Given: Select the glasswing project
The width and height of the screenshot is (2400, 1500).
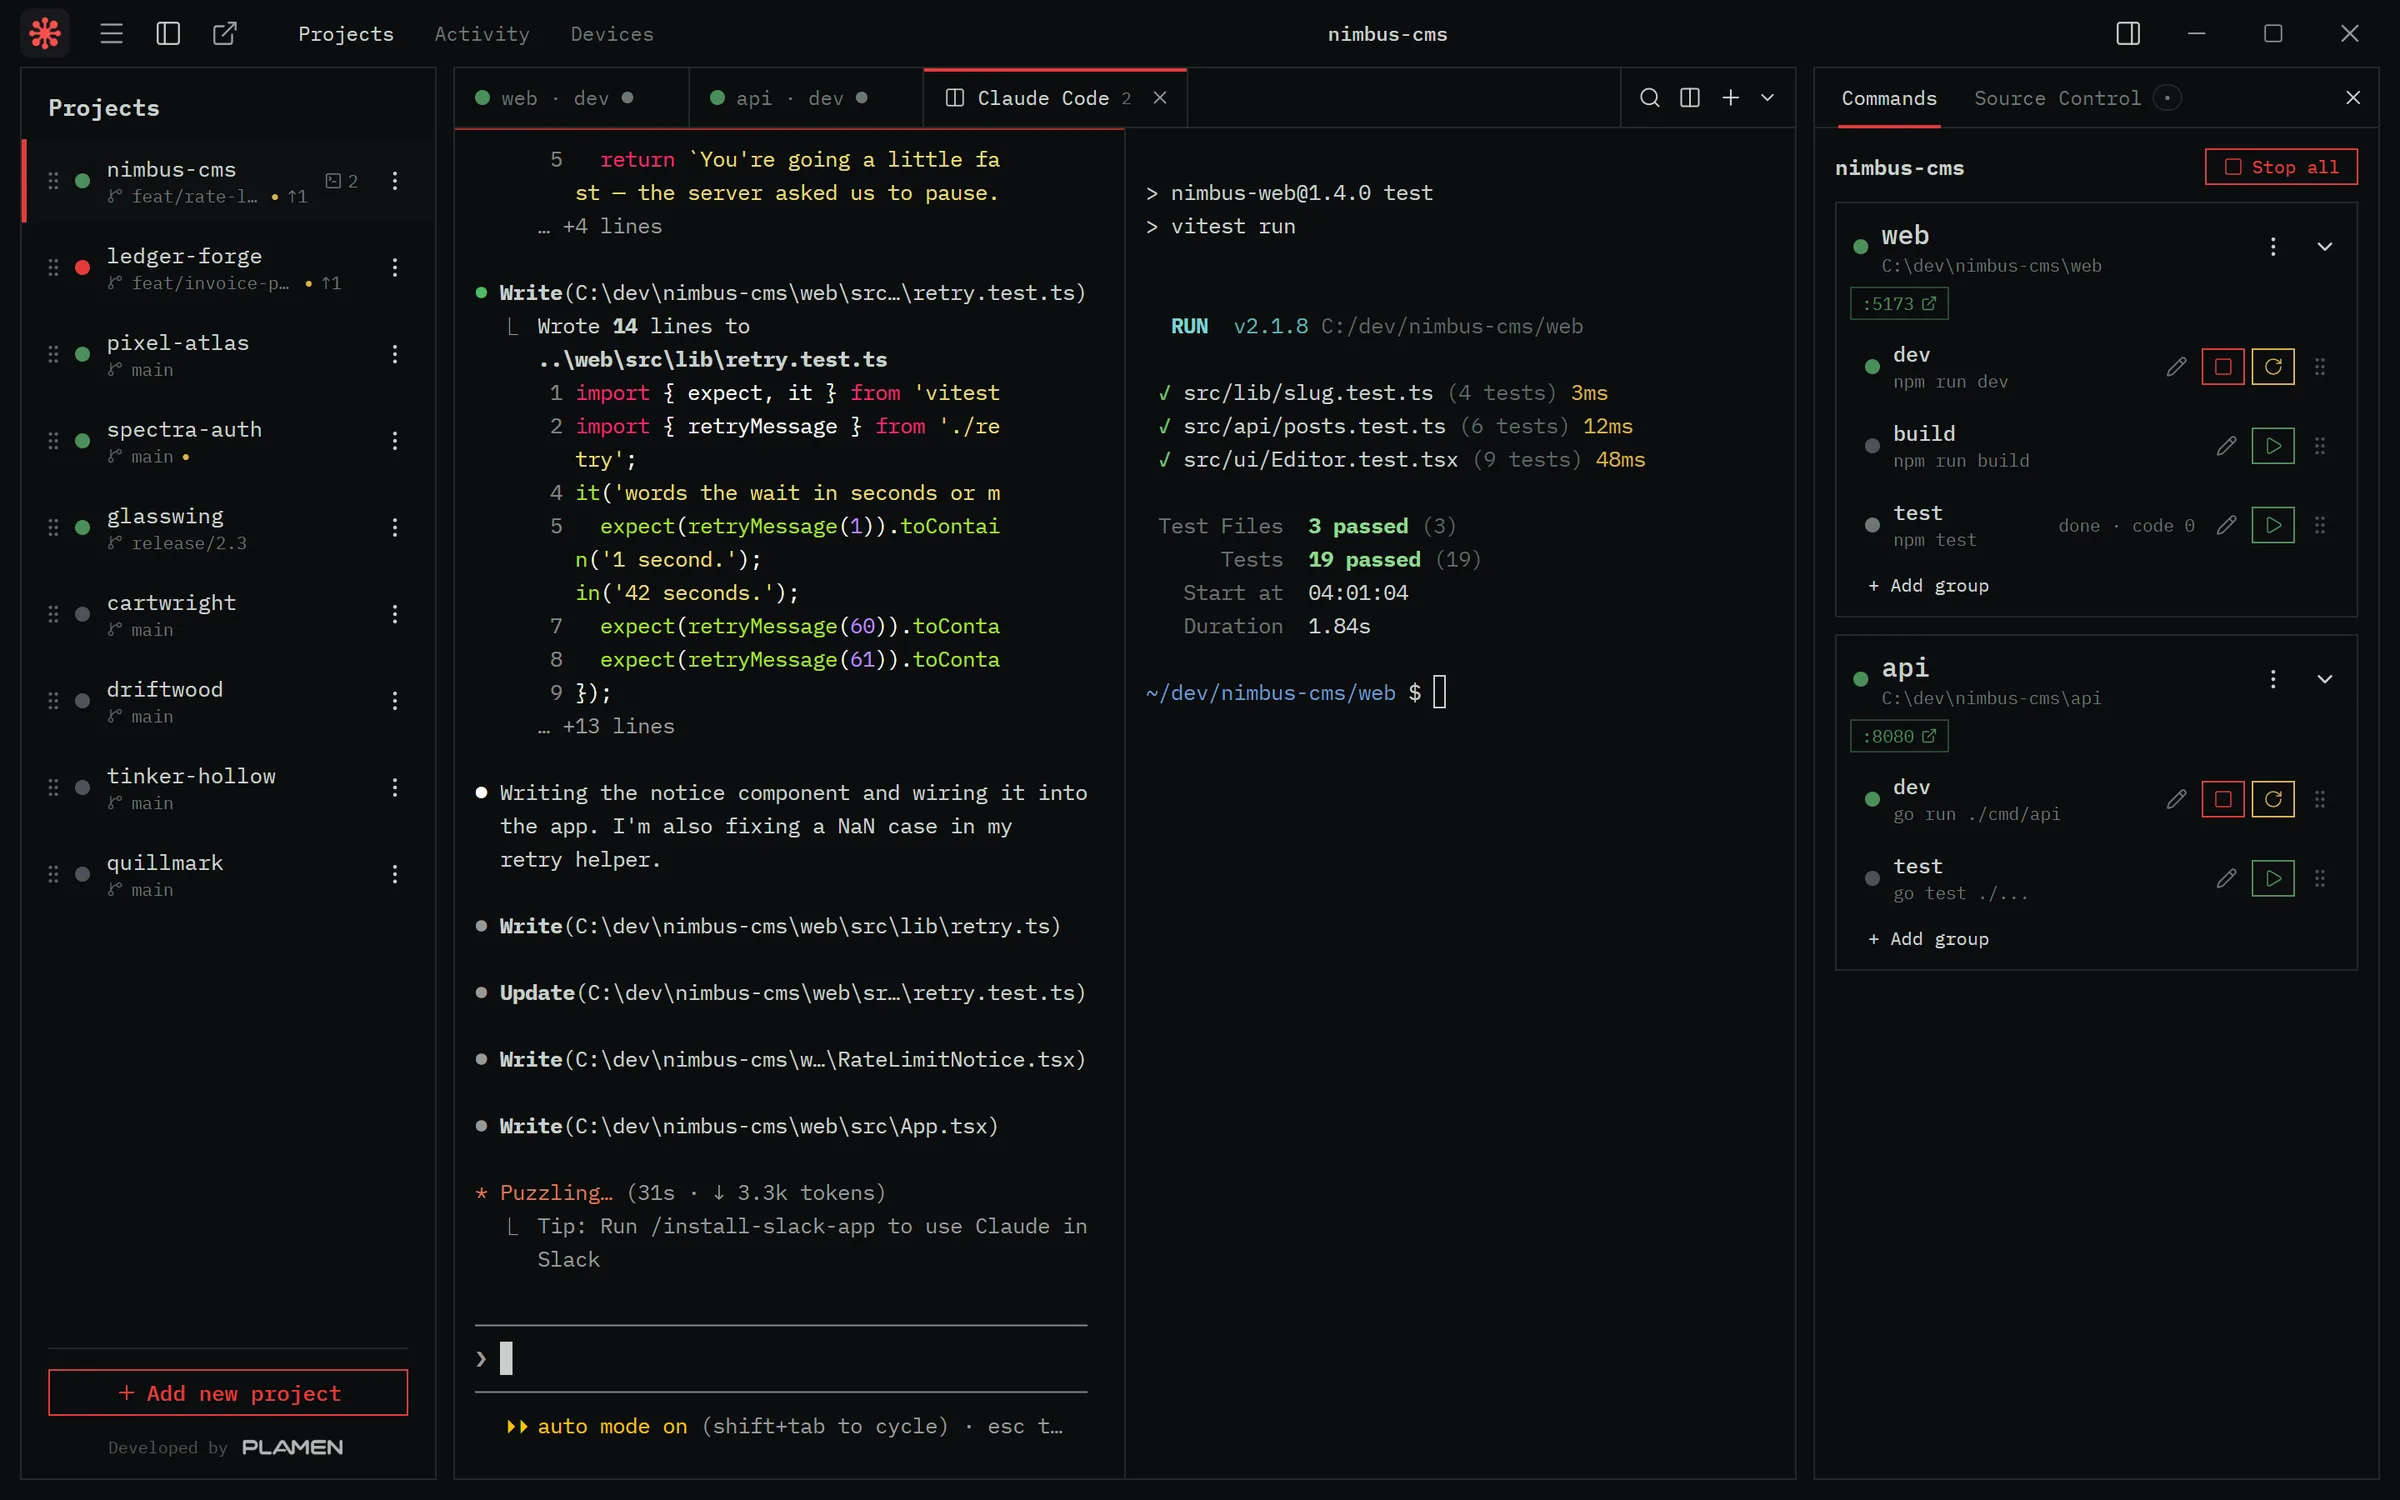Looking at the screenshot, I should pyautogui.click(x=228, y=528).
